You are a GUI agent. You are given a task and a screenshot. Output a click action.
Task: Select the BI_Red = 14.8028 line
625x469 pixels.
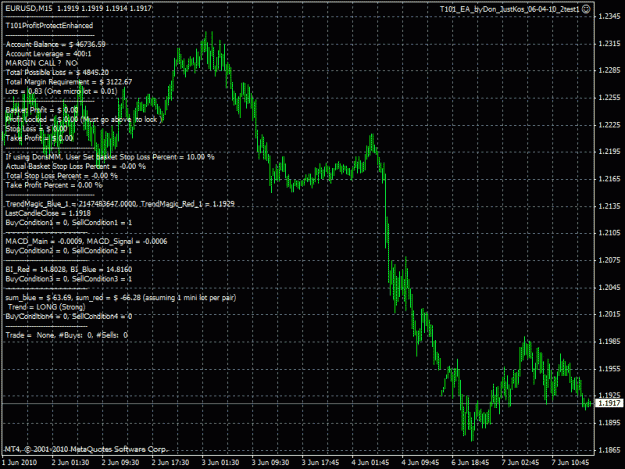[x=69, y=269]
